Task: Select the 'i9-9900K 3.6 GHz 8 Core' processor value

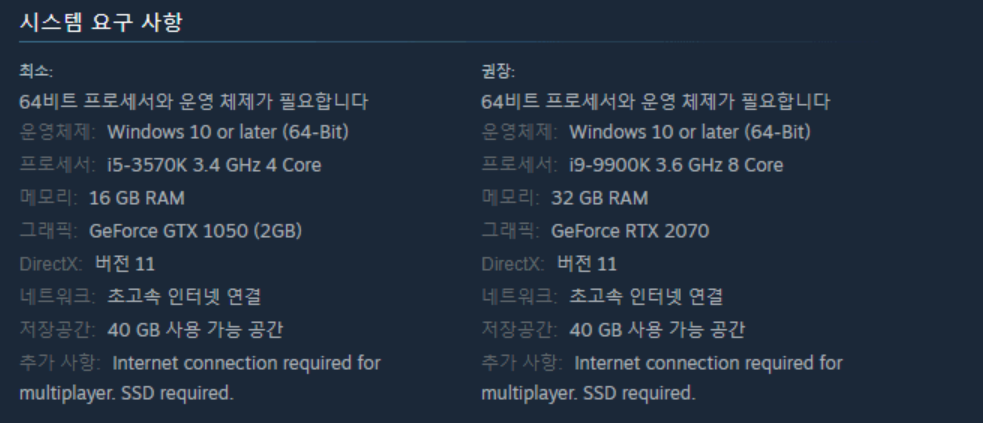Action: 676,165
